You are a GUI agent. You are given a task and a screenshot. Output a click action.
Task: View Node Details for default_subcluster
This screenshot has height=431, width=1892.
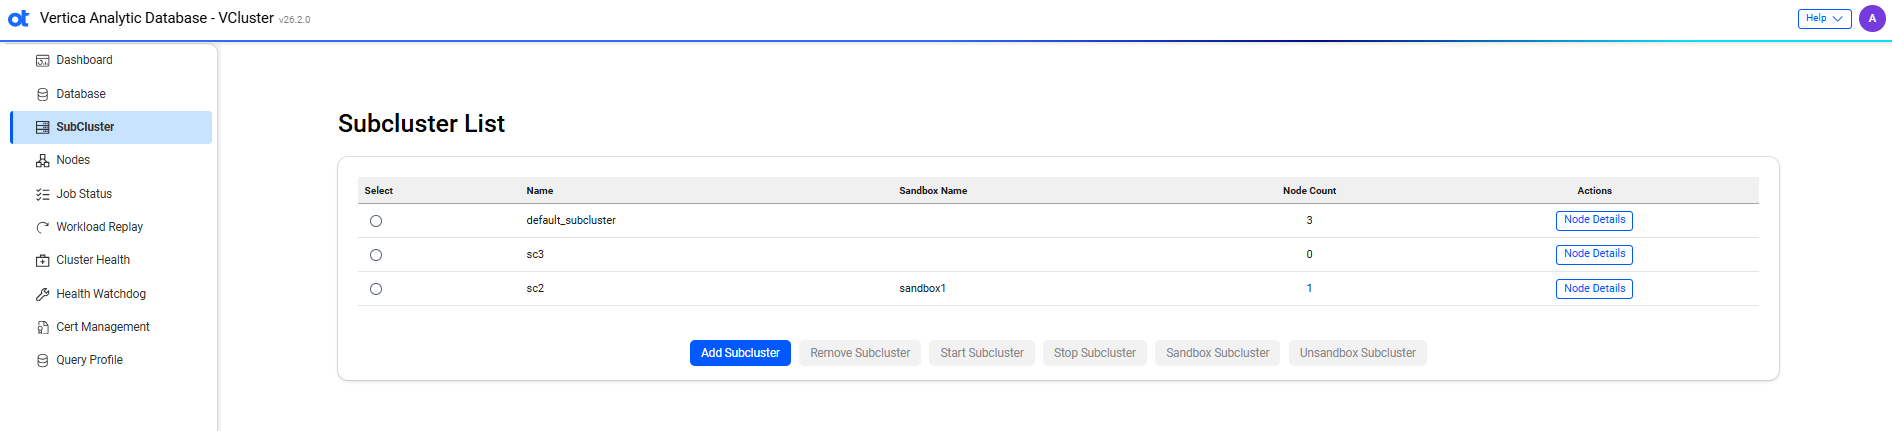(x=1594, y=220)
